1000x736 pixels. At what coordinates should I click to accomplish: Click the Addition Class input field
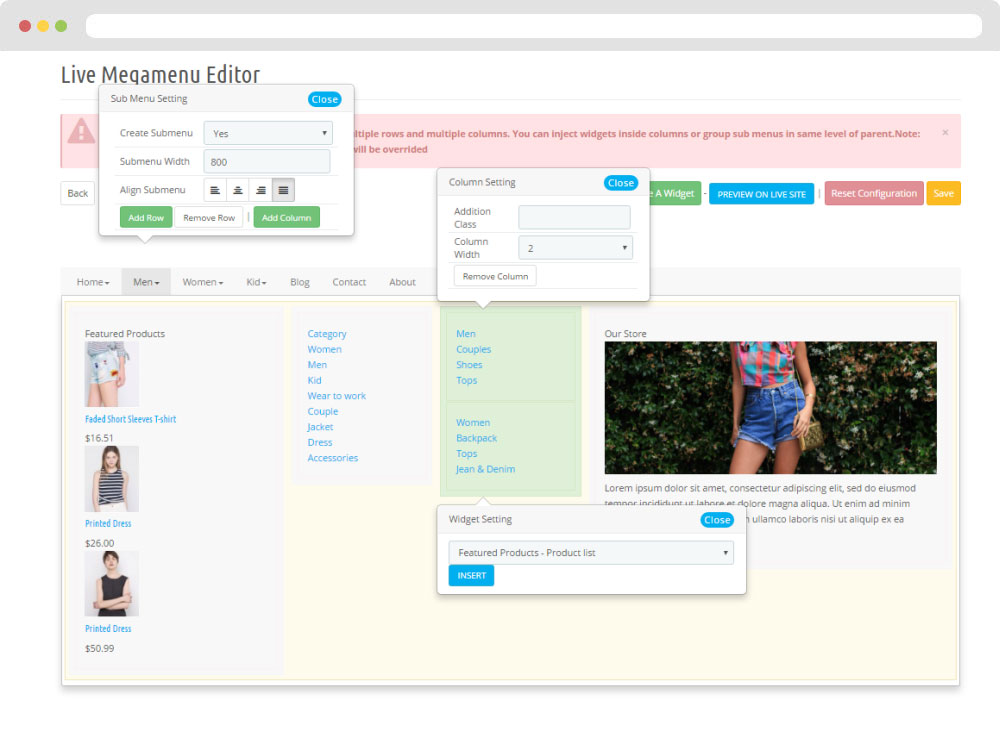[574, 217]
